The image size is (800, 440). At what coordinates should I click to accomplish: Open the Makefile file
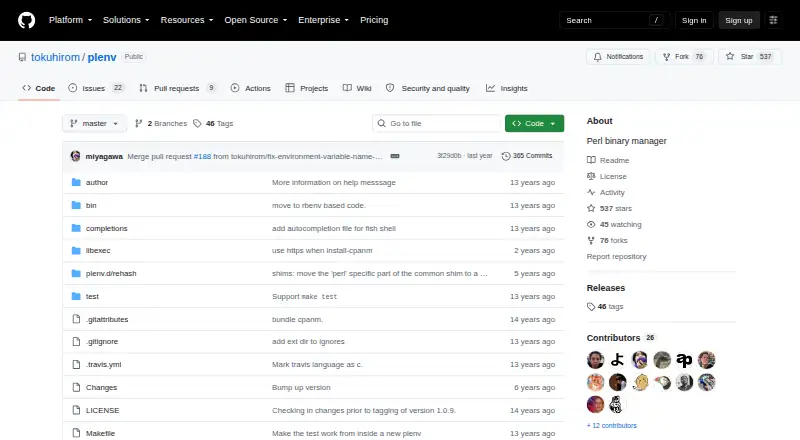click(x=101, y=433)
